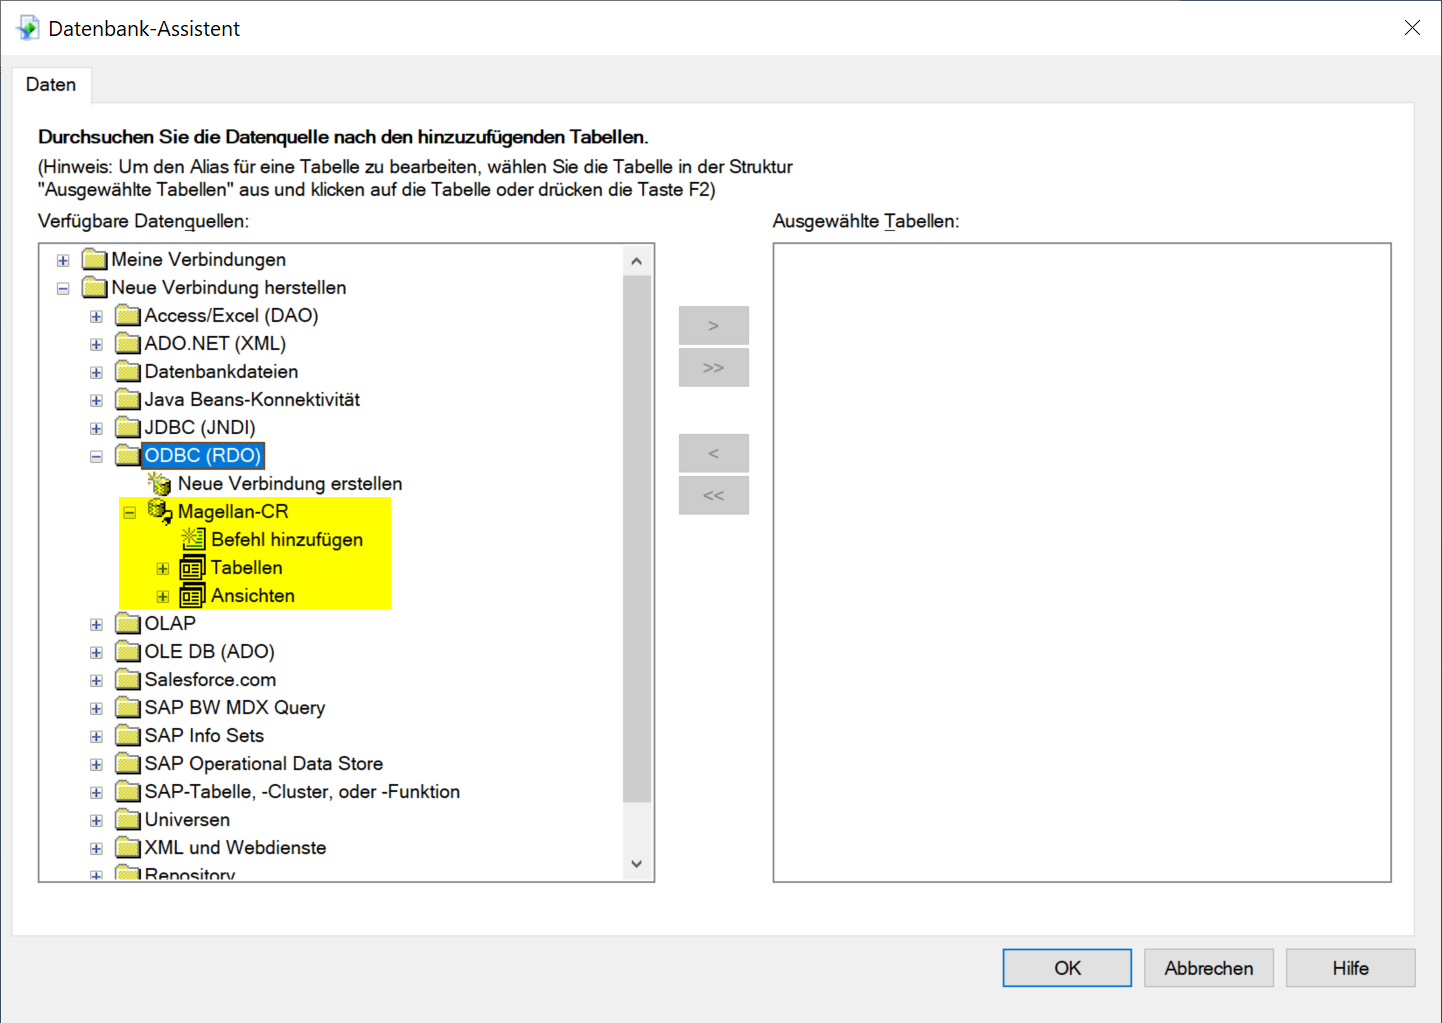Select the Datenbankdateien label
The height and width of the screenshot is (1023, 1442).
click(221, 372)
